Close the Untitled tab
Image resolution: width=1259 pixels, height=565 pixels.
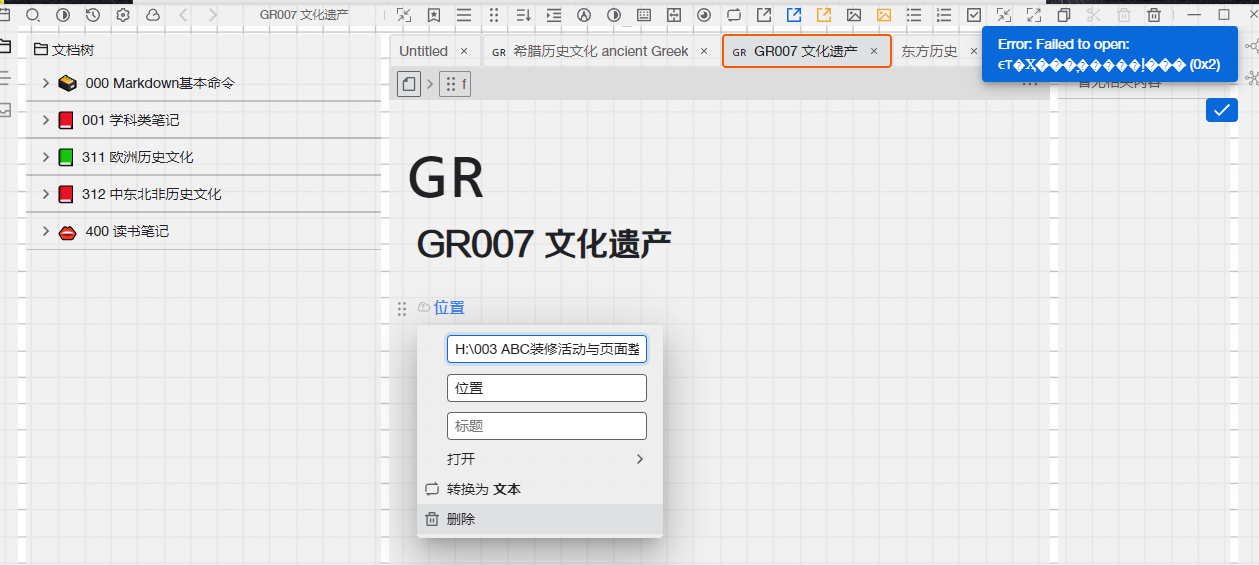pos(464,51)
